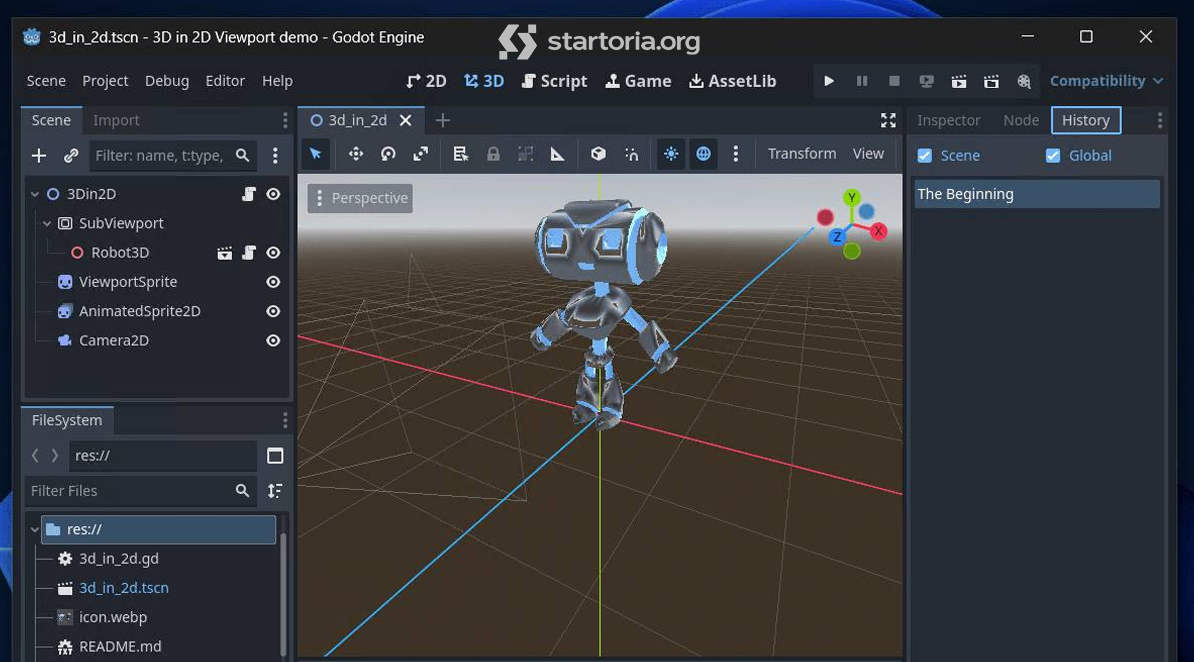Switch to the Script workspace
The height and width of the screenshot is (662, 1194).
pyautogui.click(x=554, y=81)
